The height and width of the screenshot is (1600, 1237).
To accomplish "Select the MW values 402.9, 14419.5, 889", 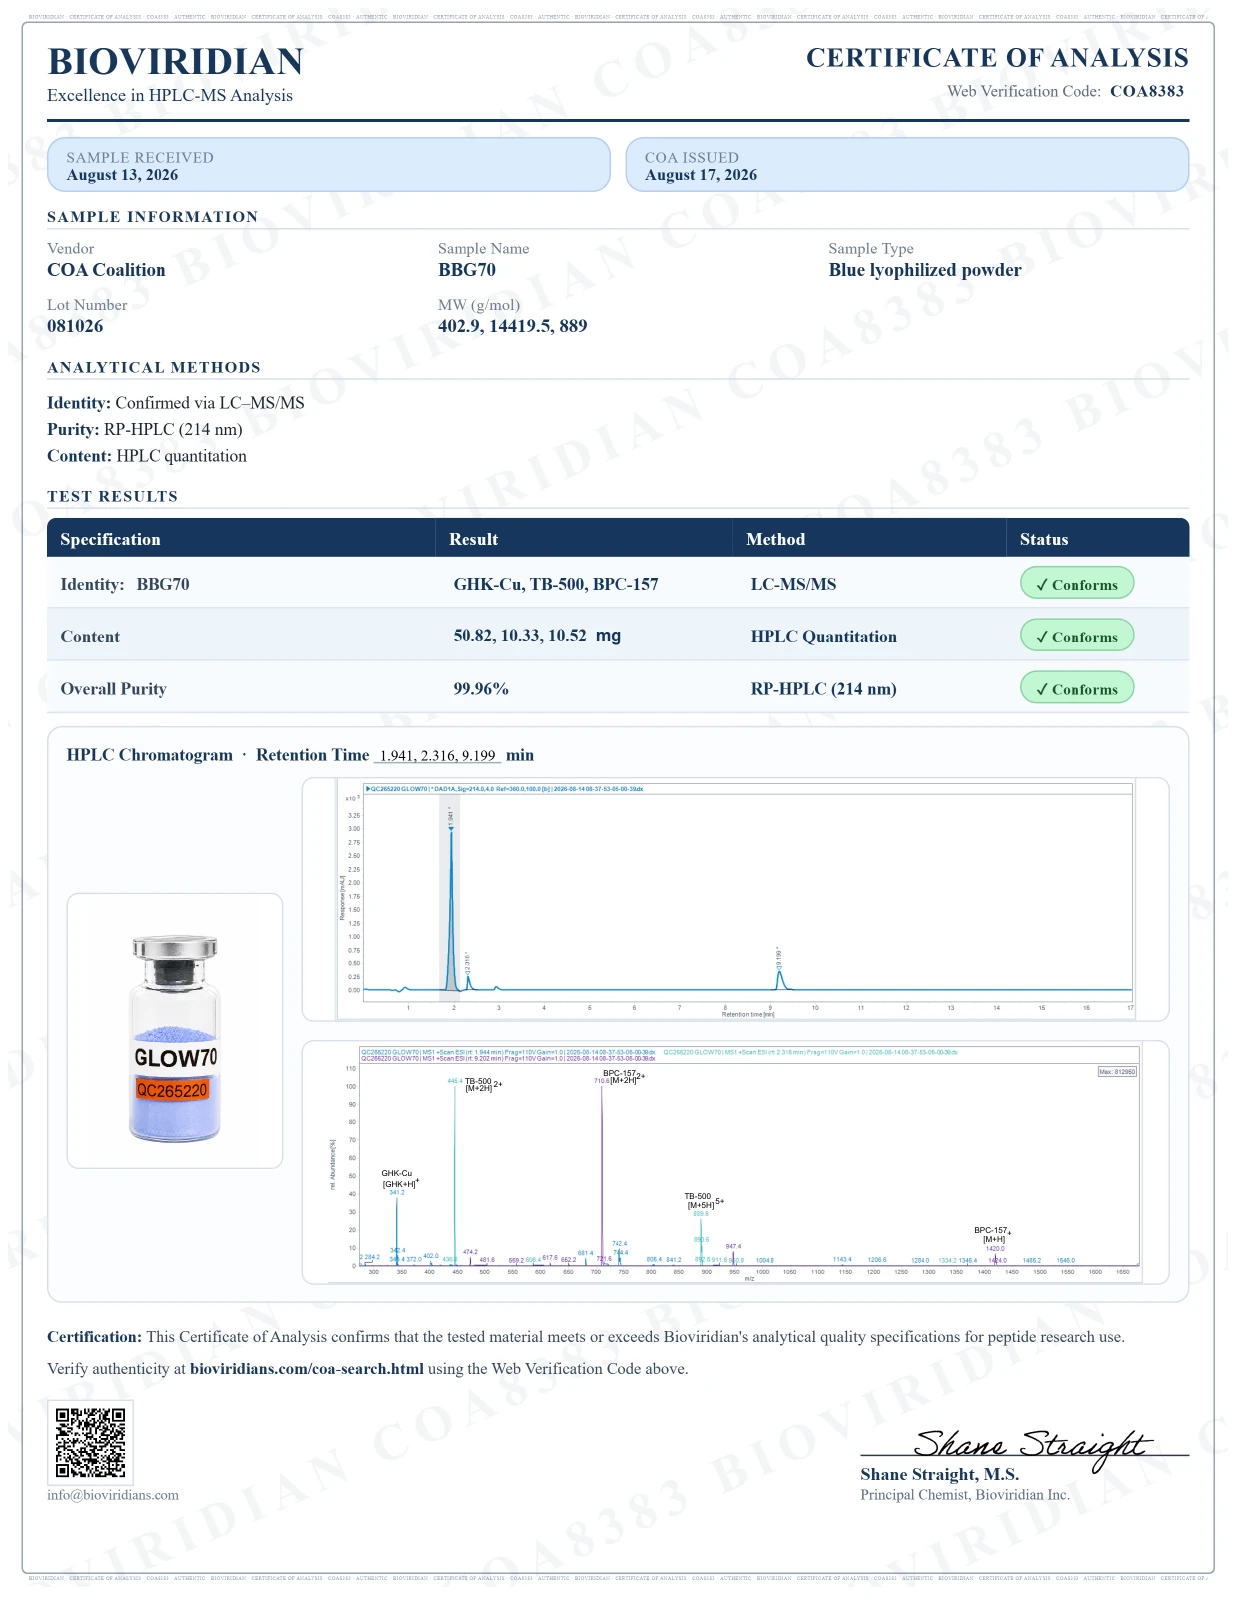I will coord(513,326).
